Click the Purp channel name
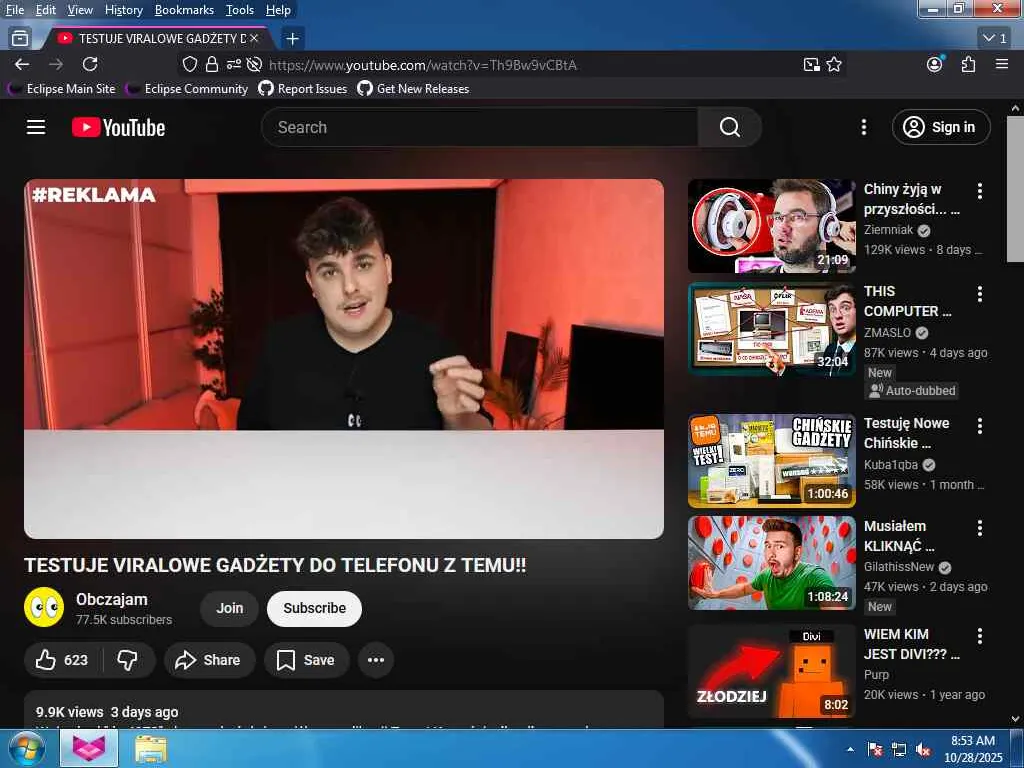This screenshot has height=768, width=1024. (x=876, y=675)
